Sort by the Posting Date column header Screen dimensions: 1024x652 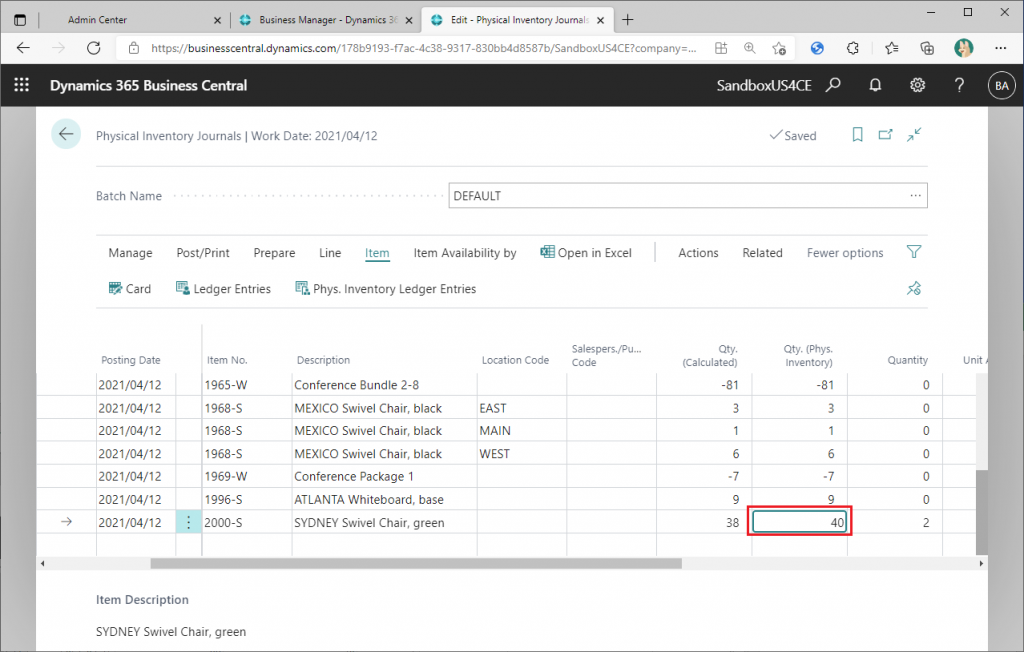pos(131,360)
